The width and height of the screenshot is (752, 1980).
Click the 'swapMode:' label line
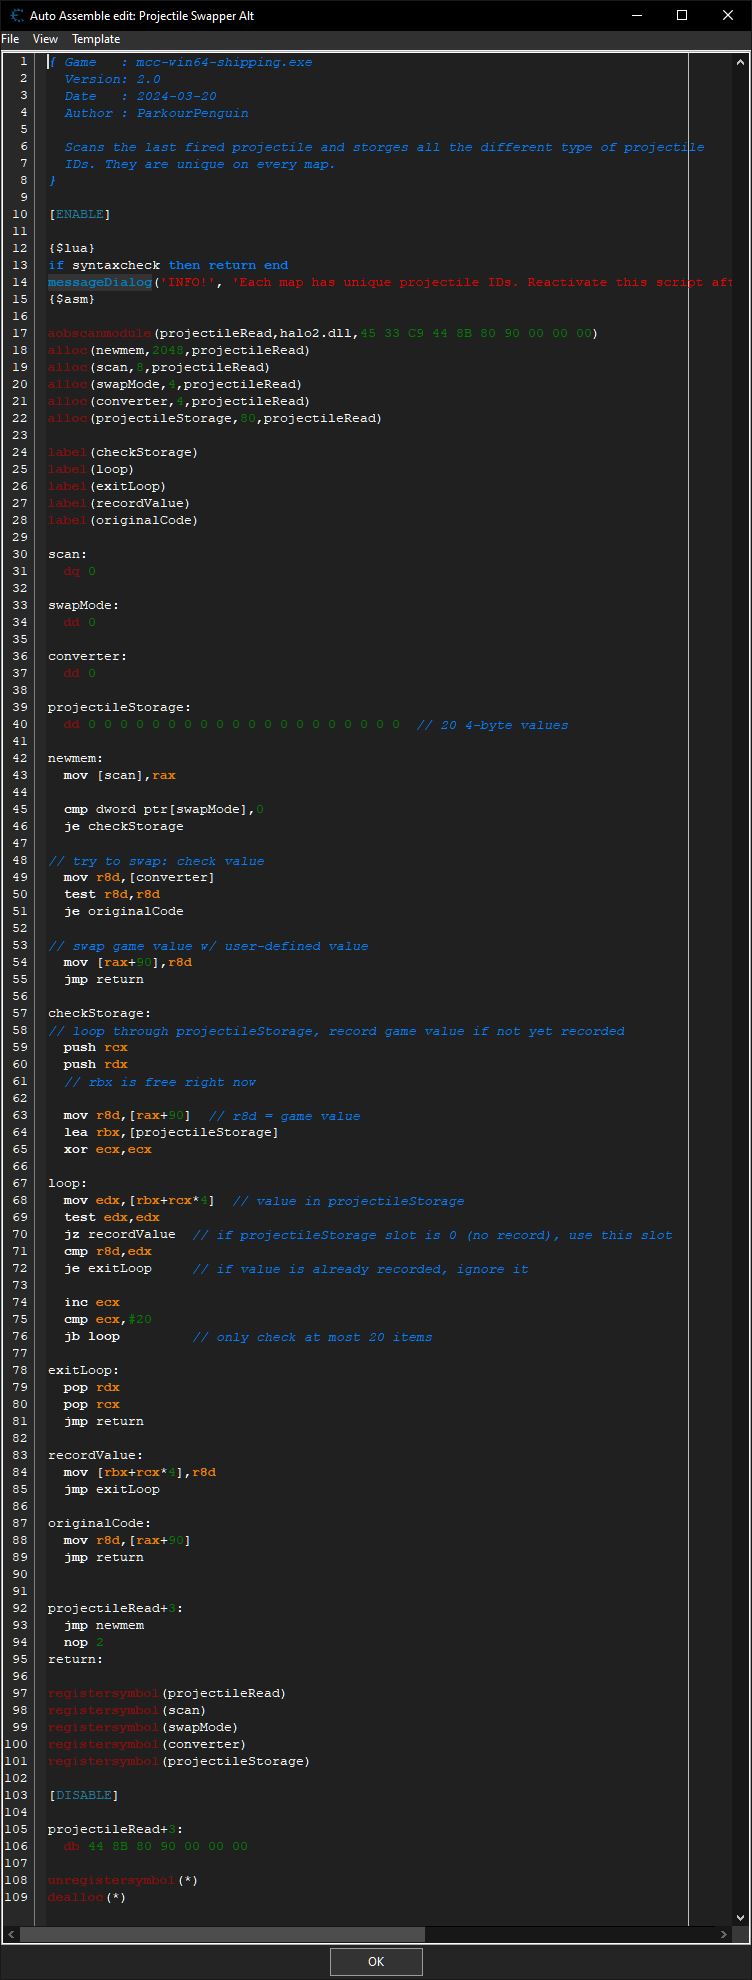coord(84,605)
